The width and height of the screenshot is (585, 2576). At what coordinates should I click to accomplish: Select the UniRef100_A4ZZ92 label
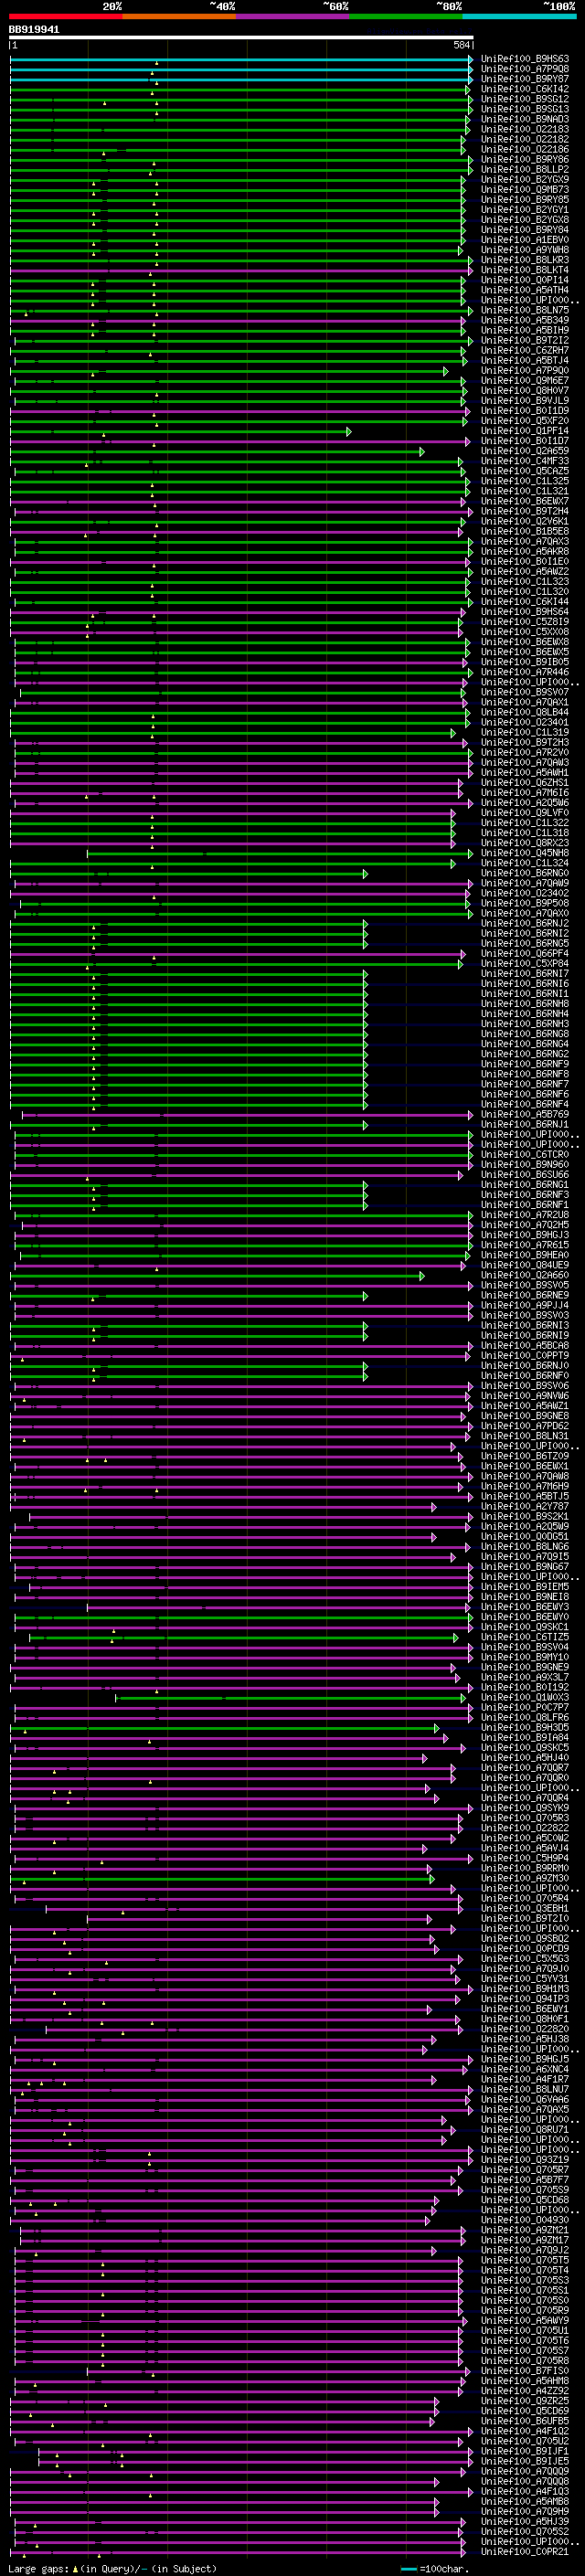coord(525,2391)
